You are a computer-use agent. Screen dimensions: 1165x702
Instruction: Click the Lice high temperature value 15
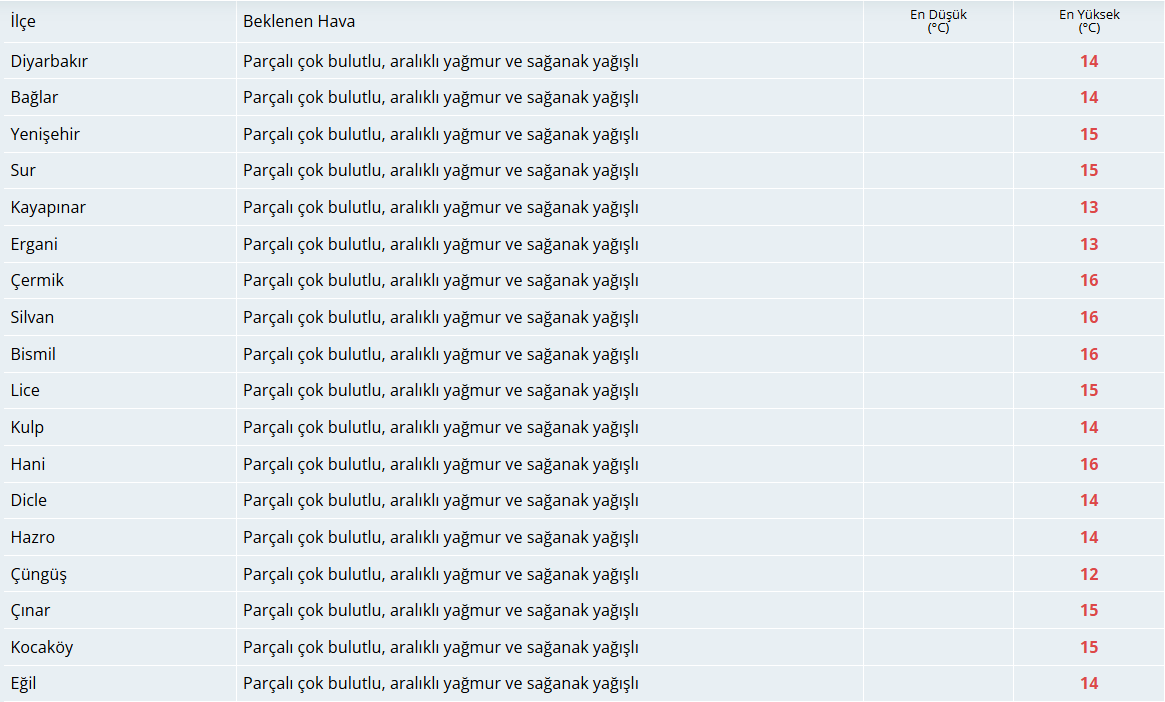pos(1089,391)
